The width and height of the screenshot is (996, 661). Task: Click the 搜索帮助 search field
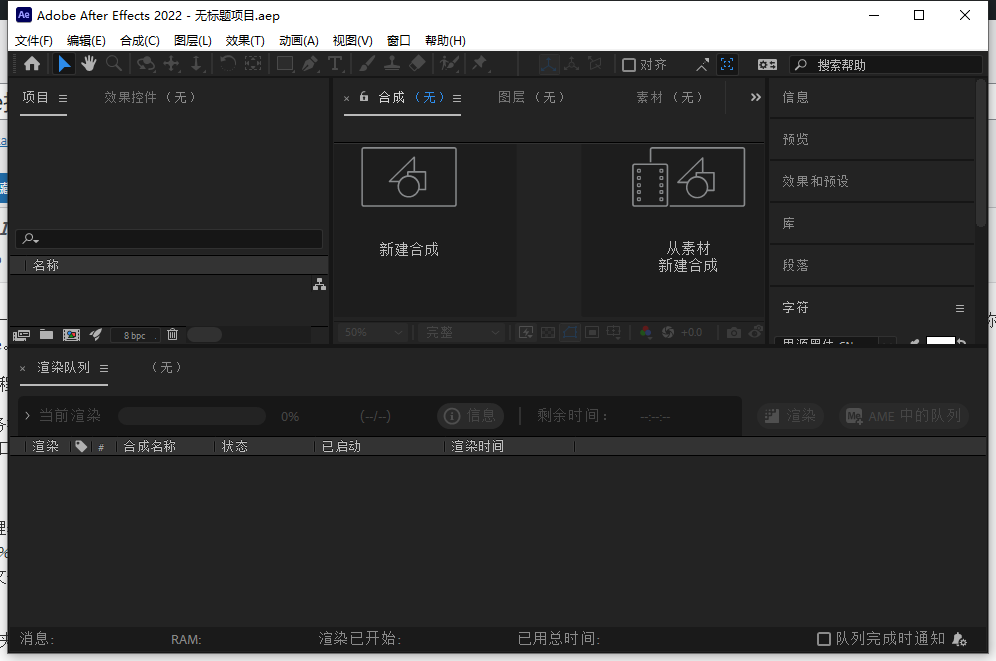pyautogui.click(x=885, y=65)
